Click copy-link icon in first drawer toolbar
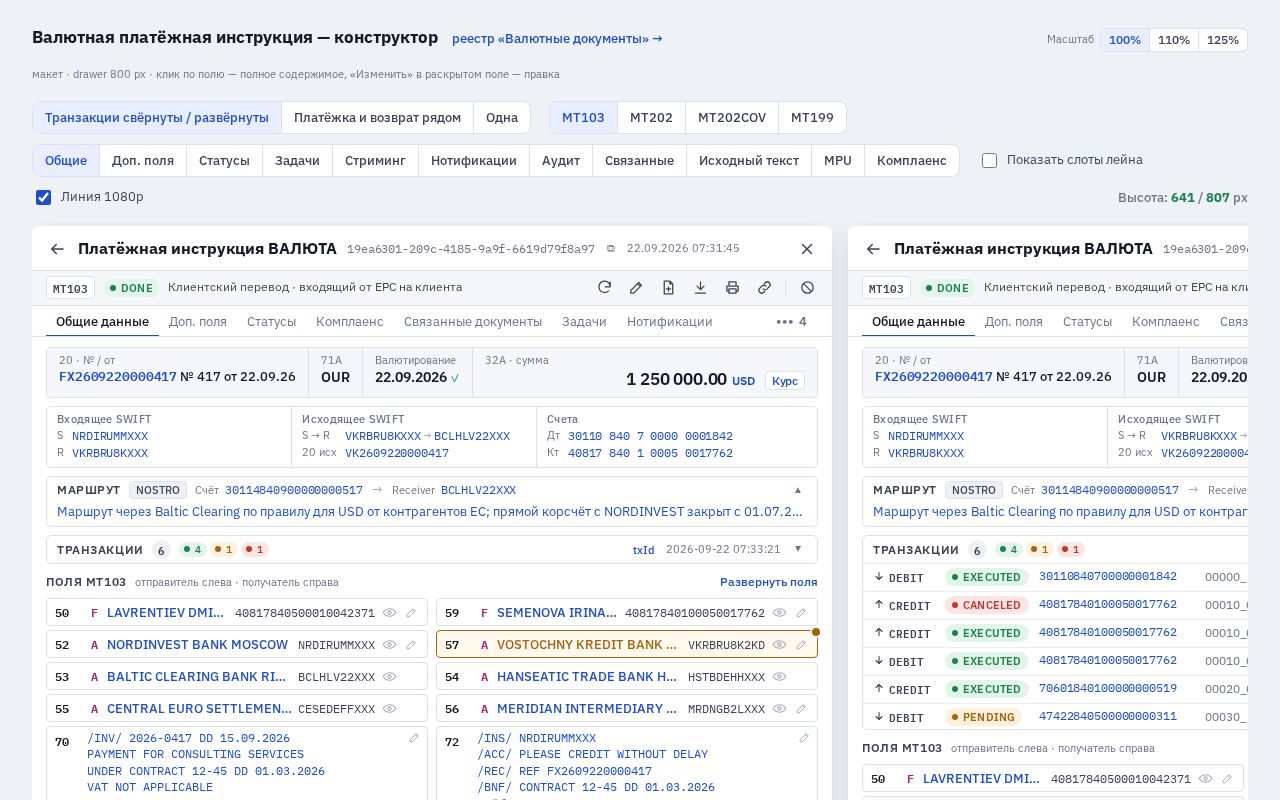Viewport: 1280px width, 800px height. [x=764, y=287]
